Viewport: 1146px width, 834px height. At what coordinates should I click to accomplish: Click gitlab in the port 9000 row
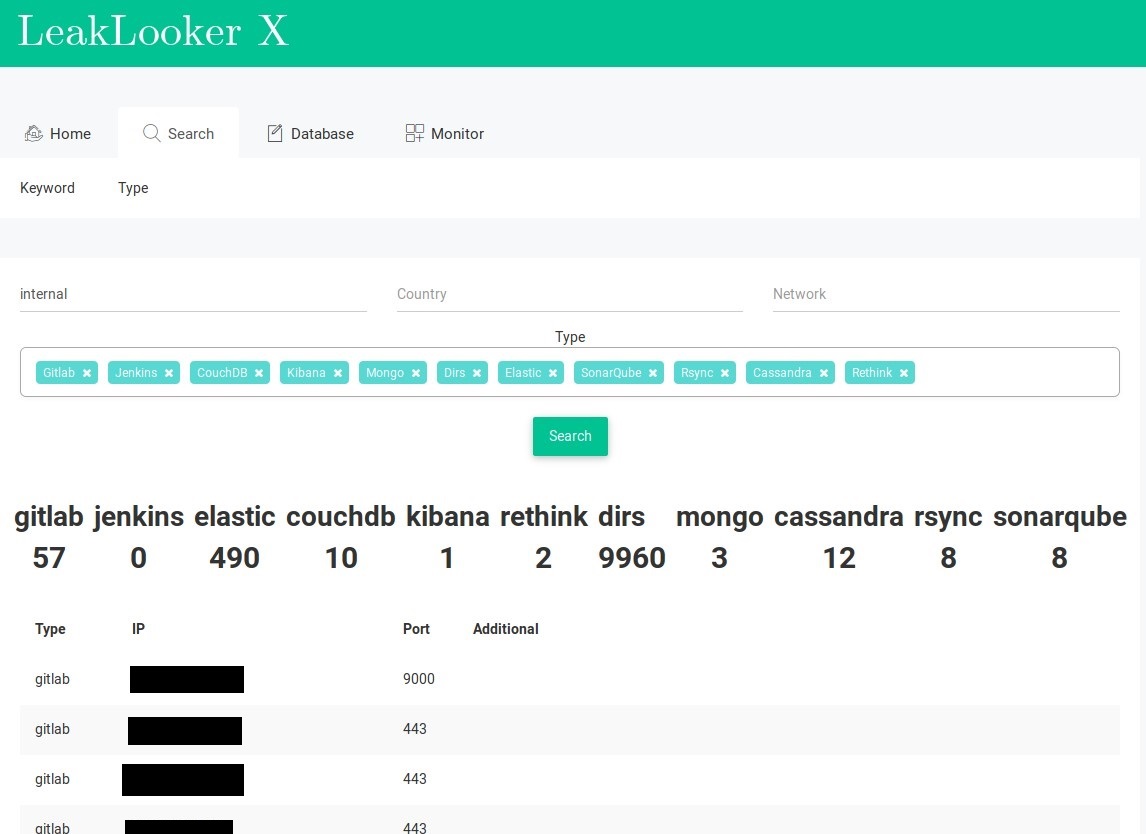[52, 679]
